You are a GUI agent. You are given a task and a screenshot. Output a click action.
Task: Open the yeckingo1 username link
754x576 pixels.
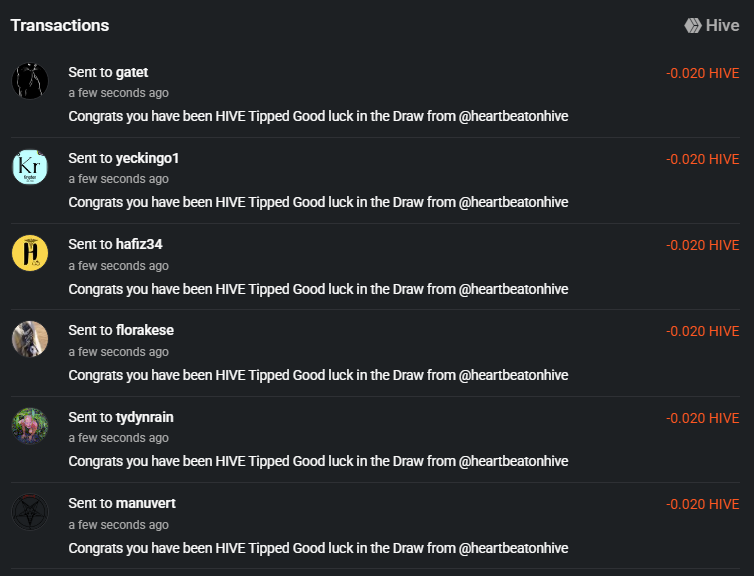(x=147, y=158)
